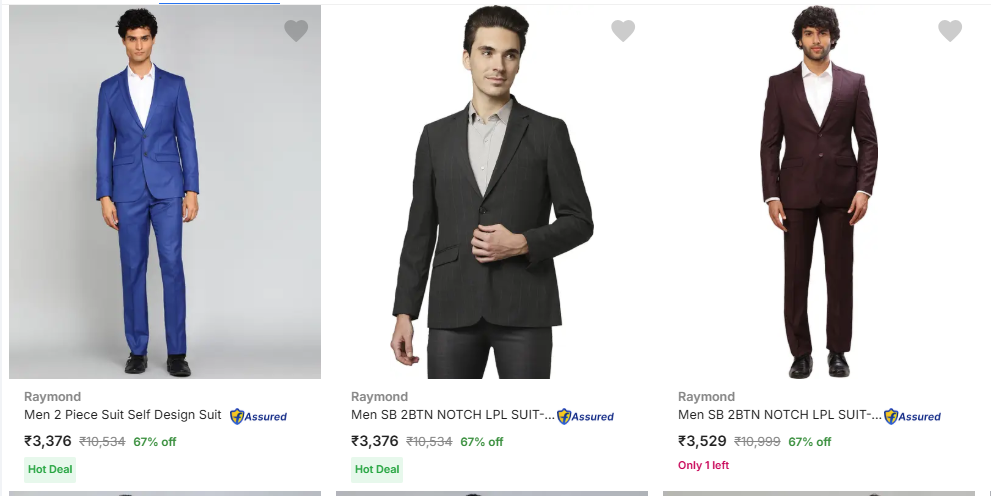Image resolution: width=991 pixels, height=496 pixels.
Task: Toggle the wishlist heart on the maroon suit
Action: 950,31
